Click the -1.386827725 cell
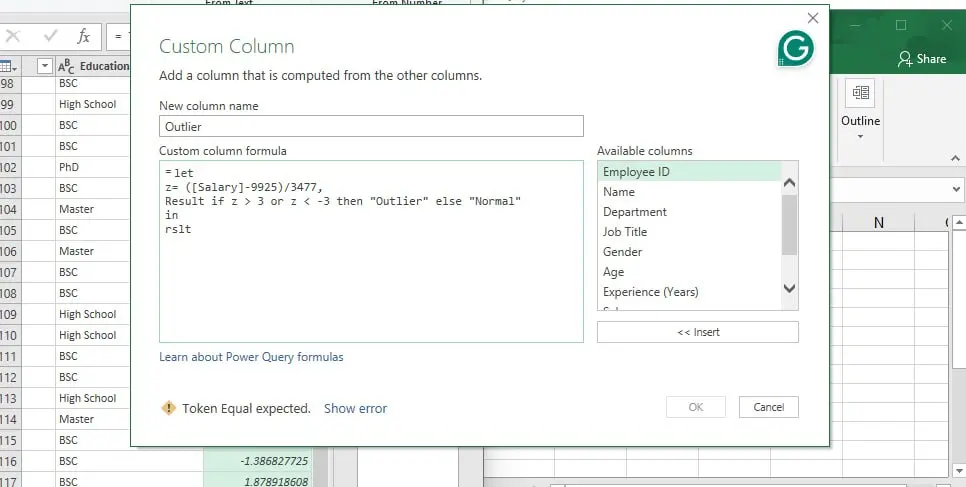 (x=258, y=461)
